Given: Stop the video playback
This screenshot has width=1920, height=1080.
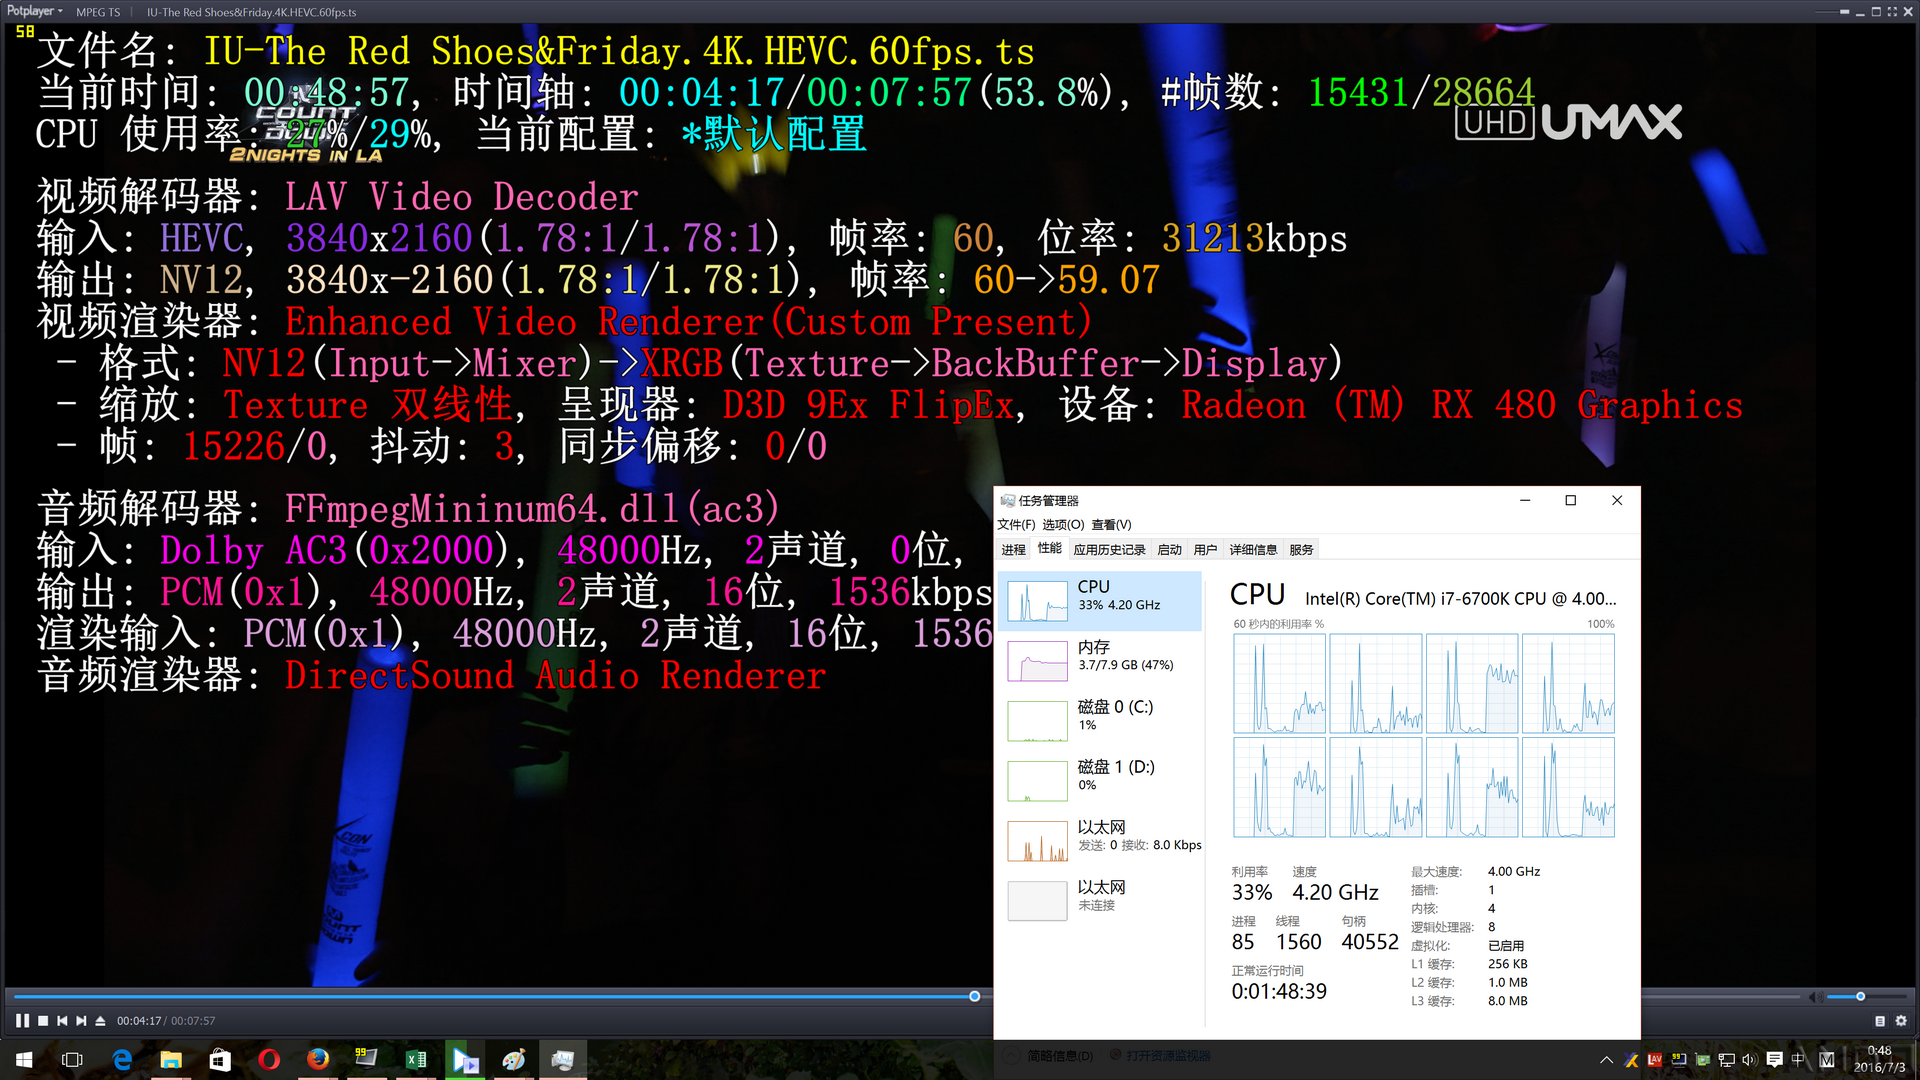Looking at the screenshot, I should coord(43,1021).
